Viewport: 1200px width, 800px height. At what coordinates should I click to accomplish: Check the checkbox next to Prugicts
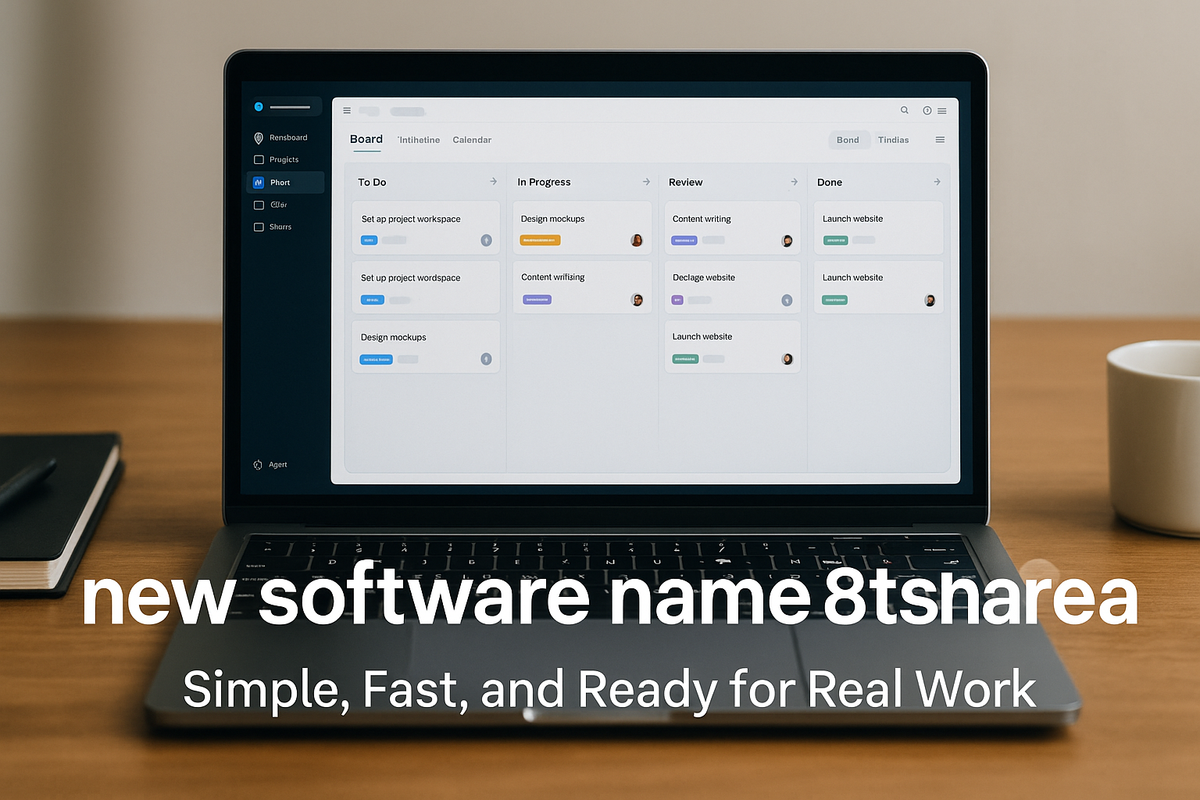click(x=258, y=159)
